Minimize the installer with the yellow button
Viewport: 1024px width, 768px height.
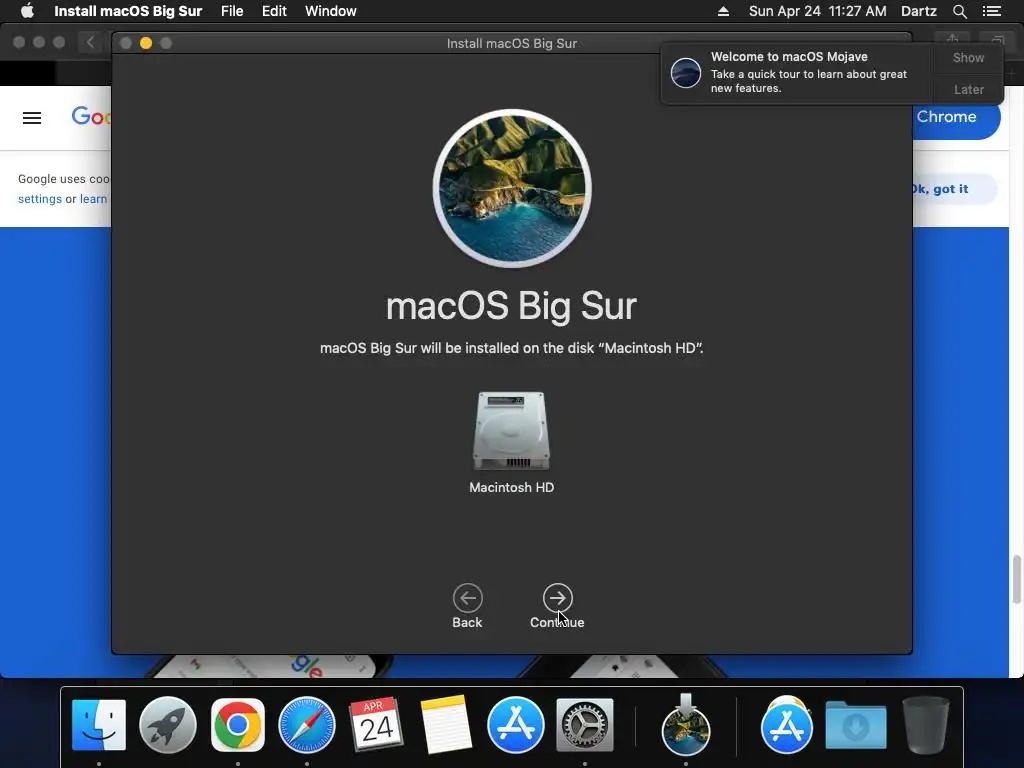click(x=146, y=43)
